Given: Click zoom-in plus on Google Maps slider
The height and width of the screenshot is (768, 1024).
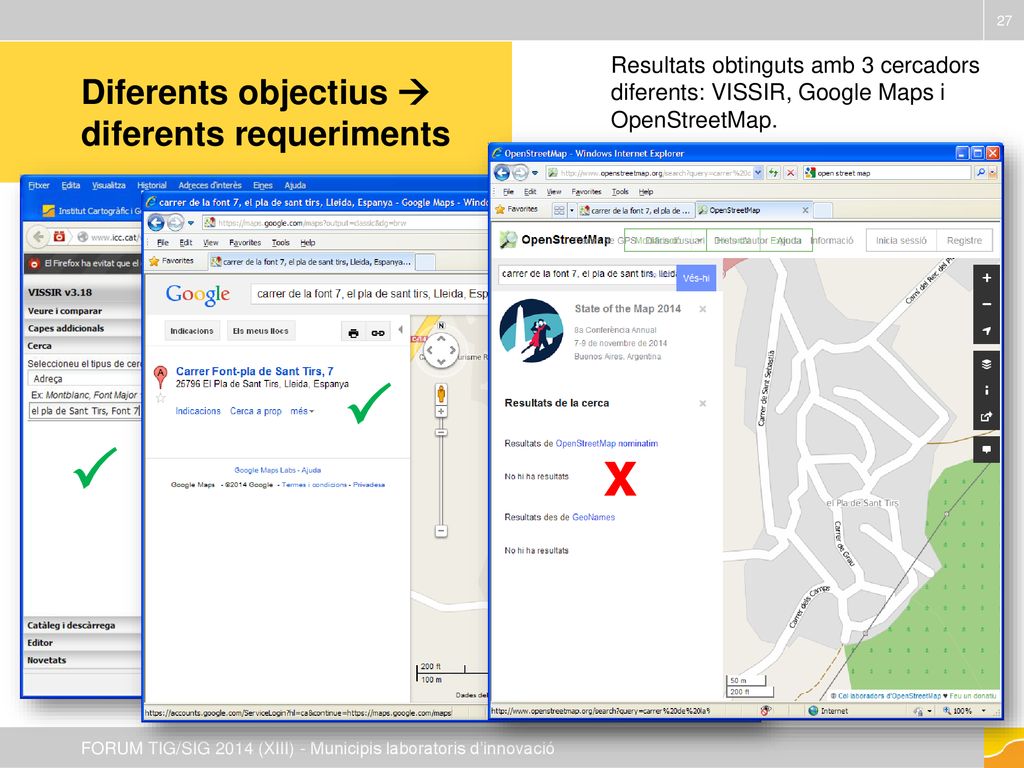Looking at the screenshot, I should tap(441, 411).
